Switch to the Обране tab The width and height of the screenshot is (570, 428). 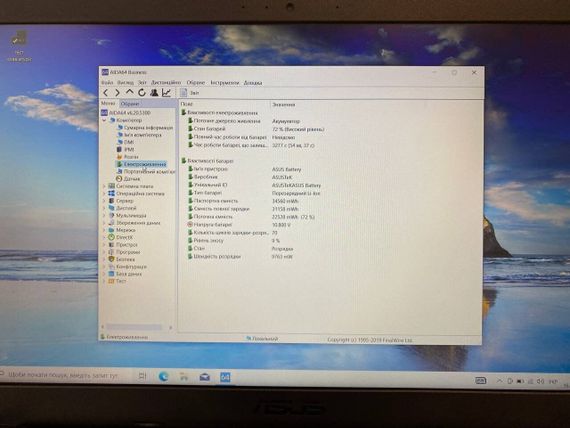click(x=130, y=104)
